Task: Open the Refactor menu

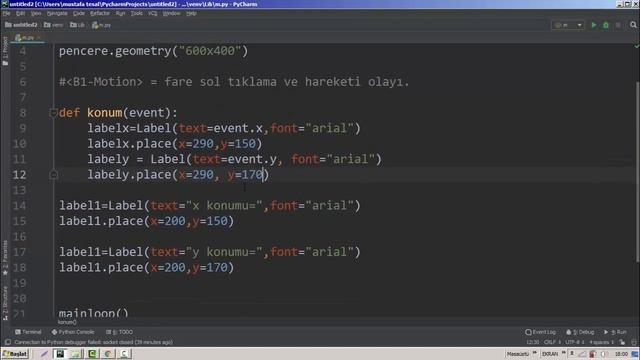Action: [100, 13]
